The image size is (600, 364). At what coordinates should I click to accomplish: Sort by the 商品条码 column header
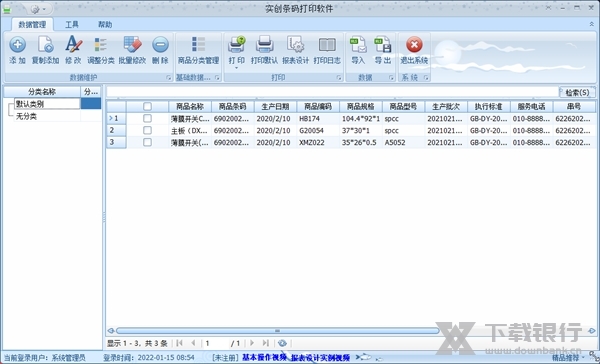pos(233,106)
